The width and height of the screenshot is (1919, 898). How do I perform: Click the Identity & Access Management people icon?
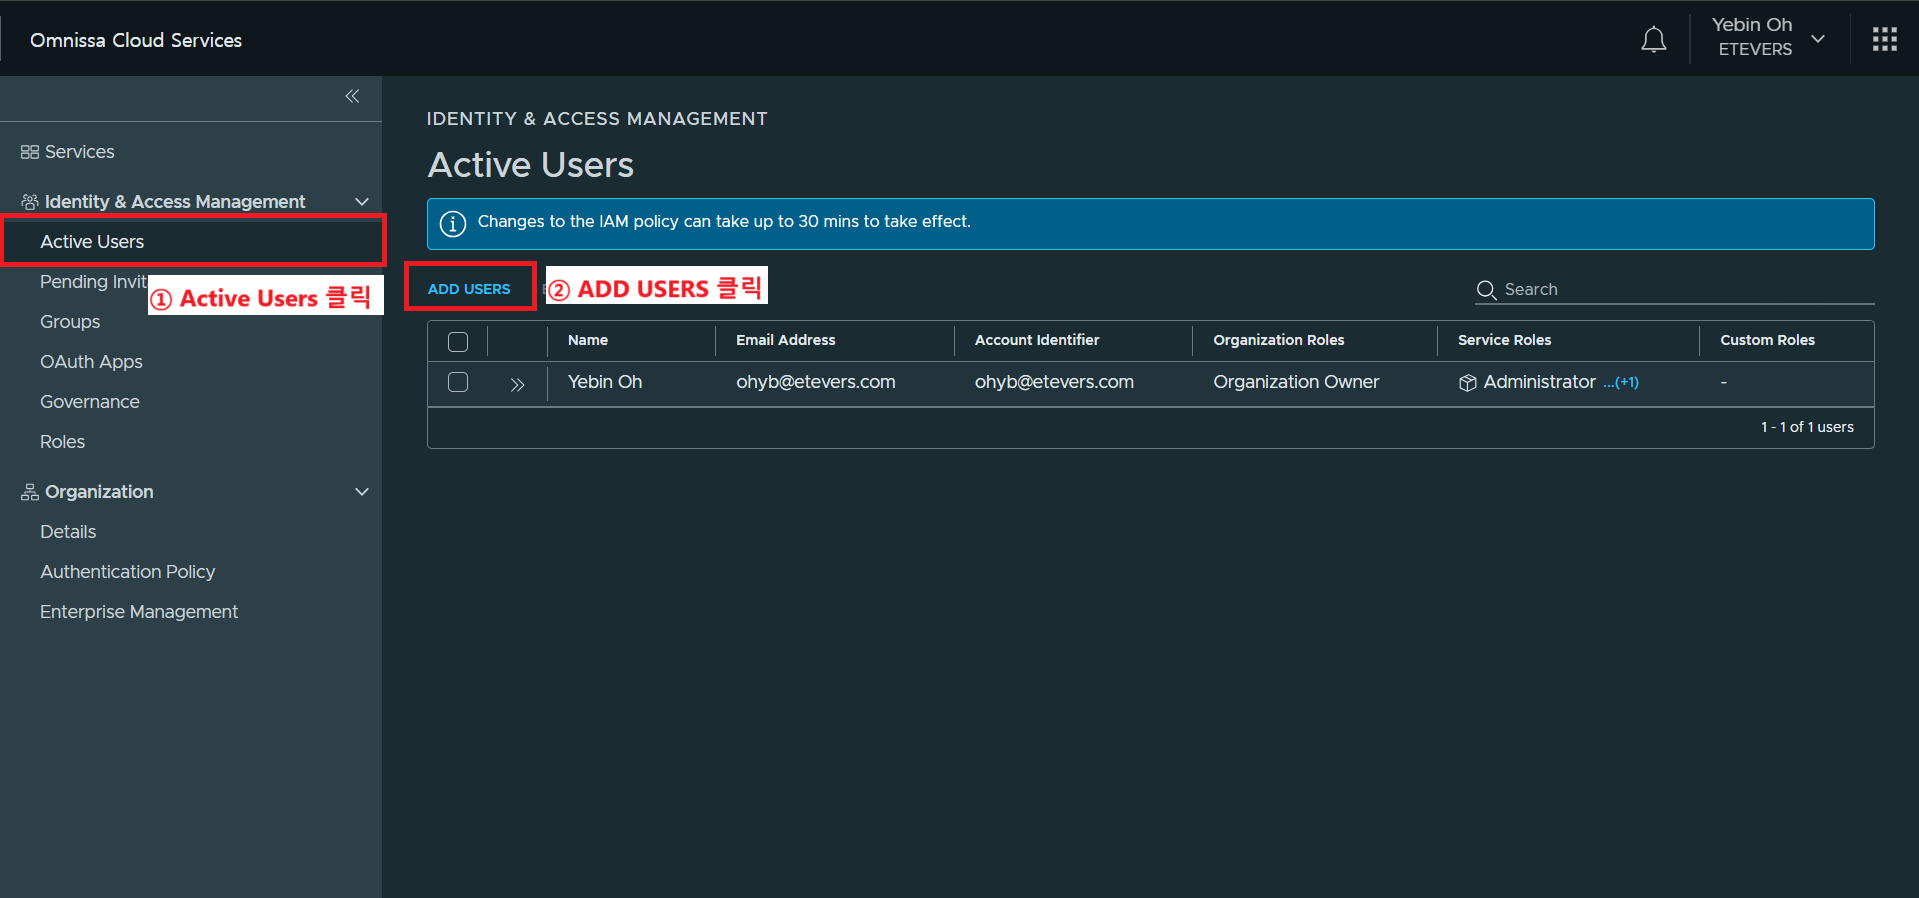point(30,202)
